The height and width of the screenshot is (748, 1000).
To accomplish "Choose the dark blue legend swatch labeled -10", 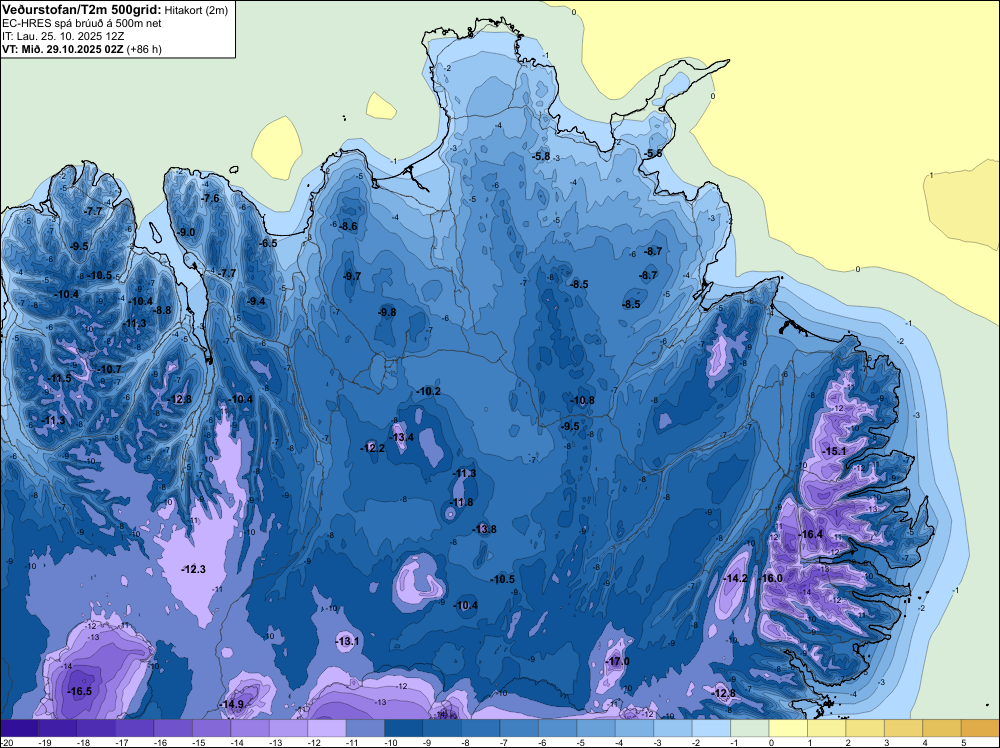I will click(404, 728).
